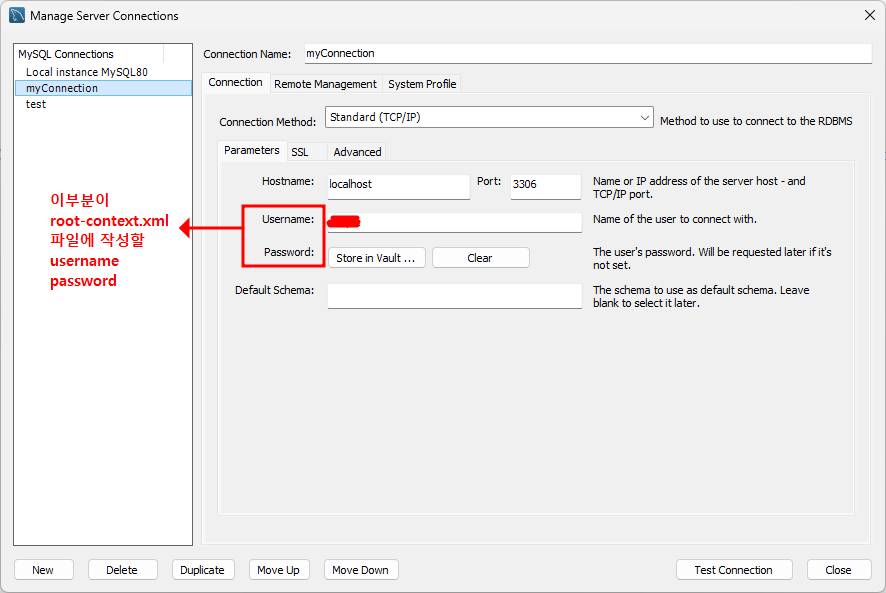The height and width of the screenshot is (593, 886).
Task: Open the Advanced sub-tab
Action: click(x=357, y=152)
